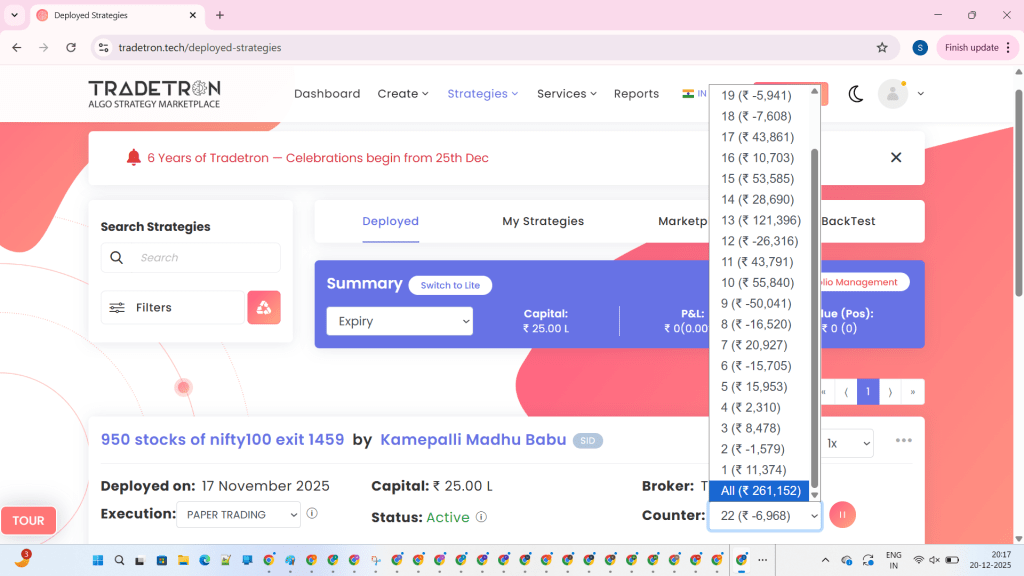Screen dimensions: 1024x576
Task: Open the Reports menu item
Action: point(636,94)
